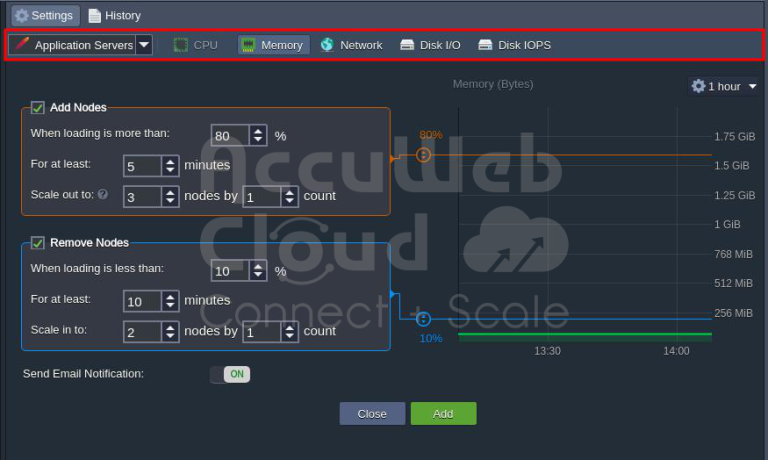The image size is (768, 460).
Task: Select the Memory trigger icon
Action: pyautogui.click(x=247, y=45)
